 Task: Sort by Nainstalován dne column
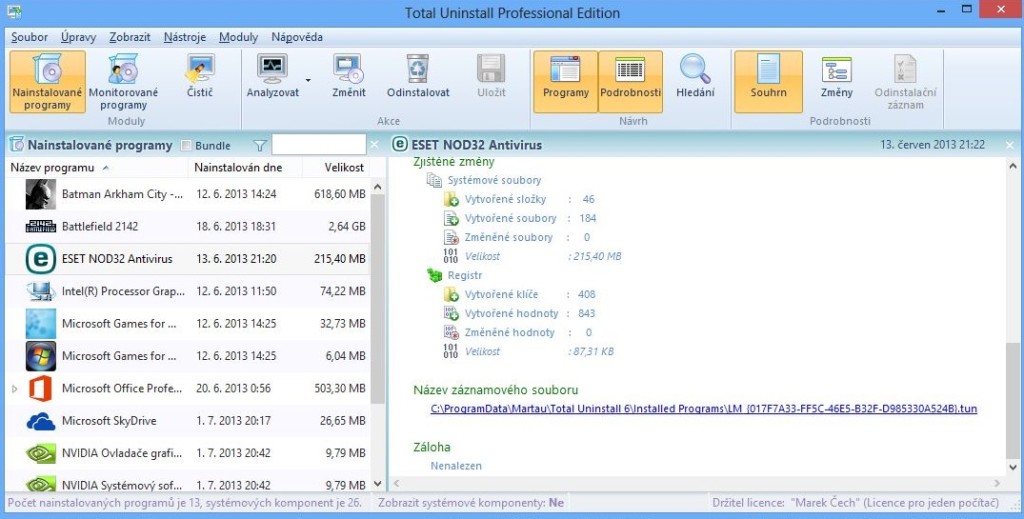pos(246,168)
